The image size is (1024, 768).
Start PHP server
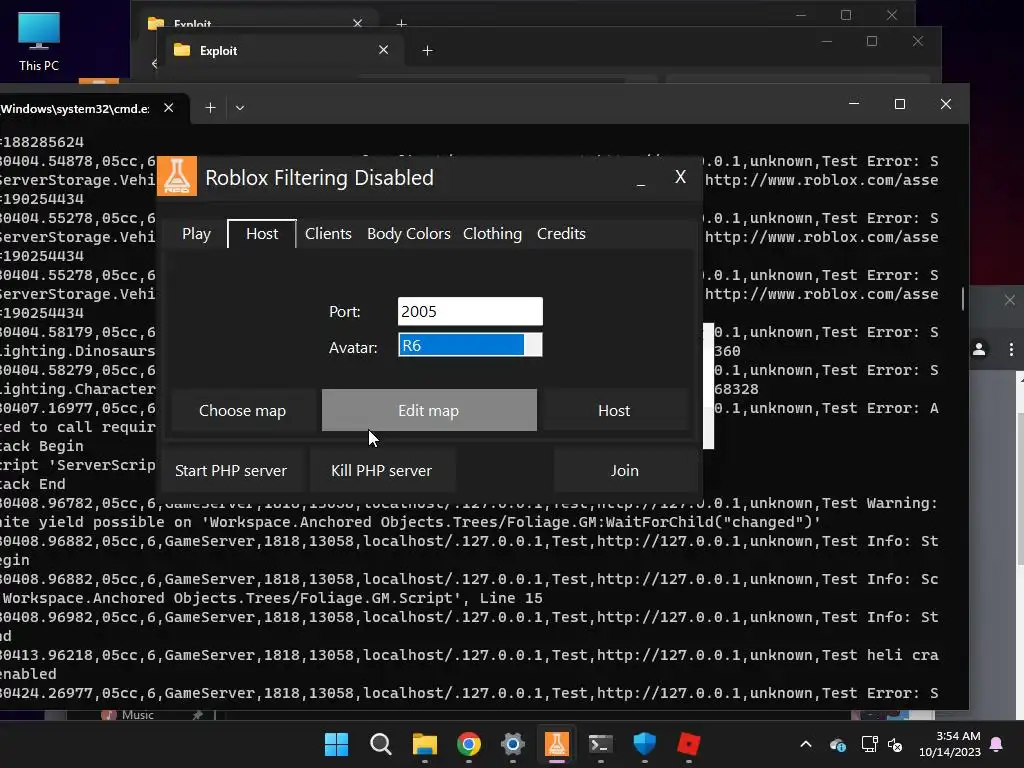click(231, 470)
